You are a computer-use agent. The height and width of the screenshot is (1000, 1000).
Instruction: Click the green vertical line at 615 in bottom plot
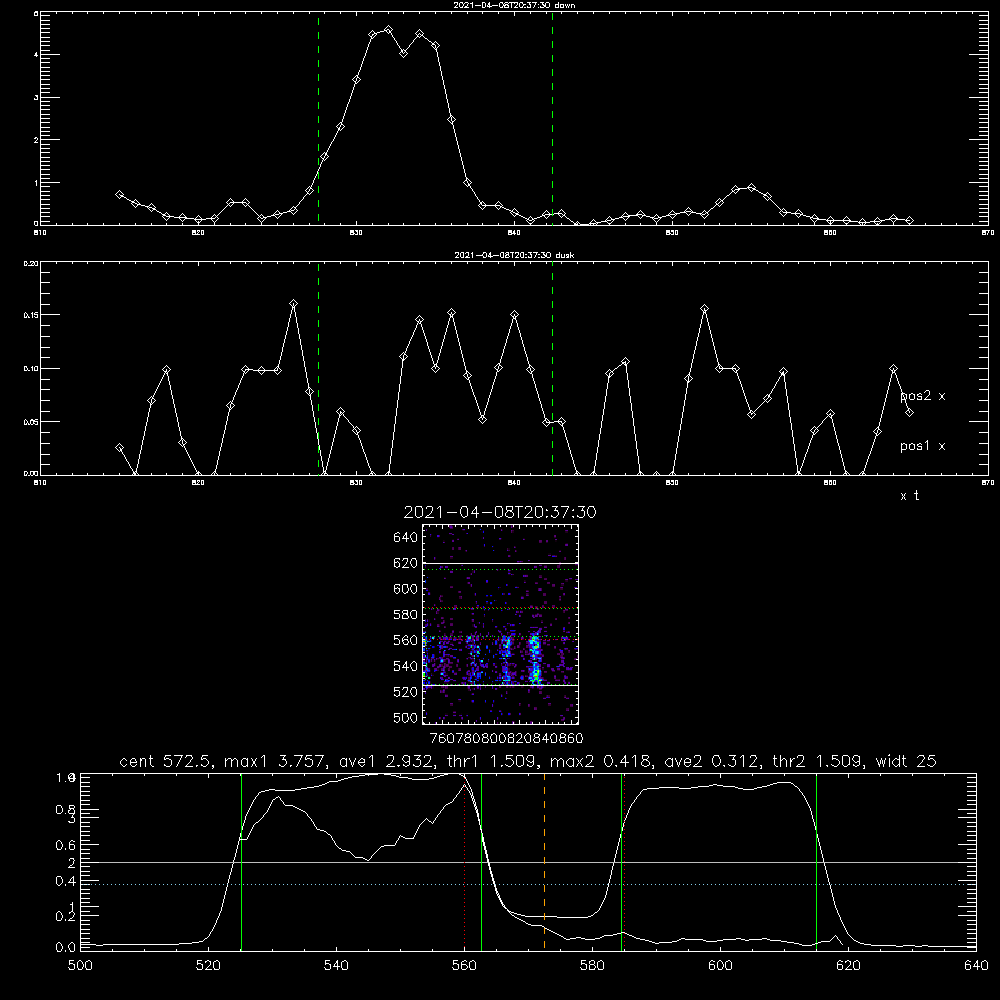(816, 862)
